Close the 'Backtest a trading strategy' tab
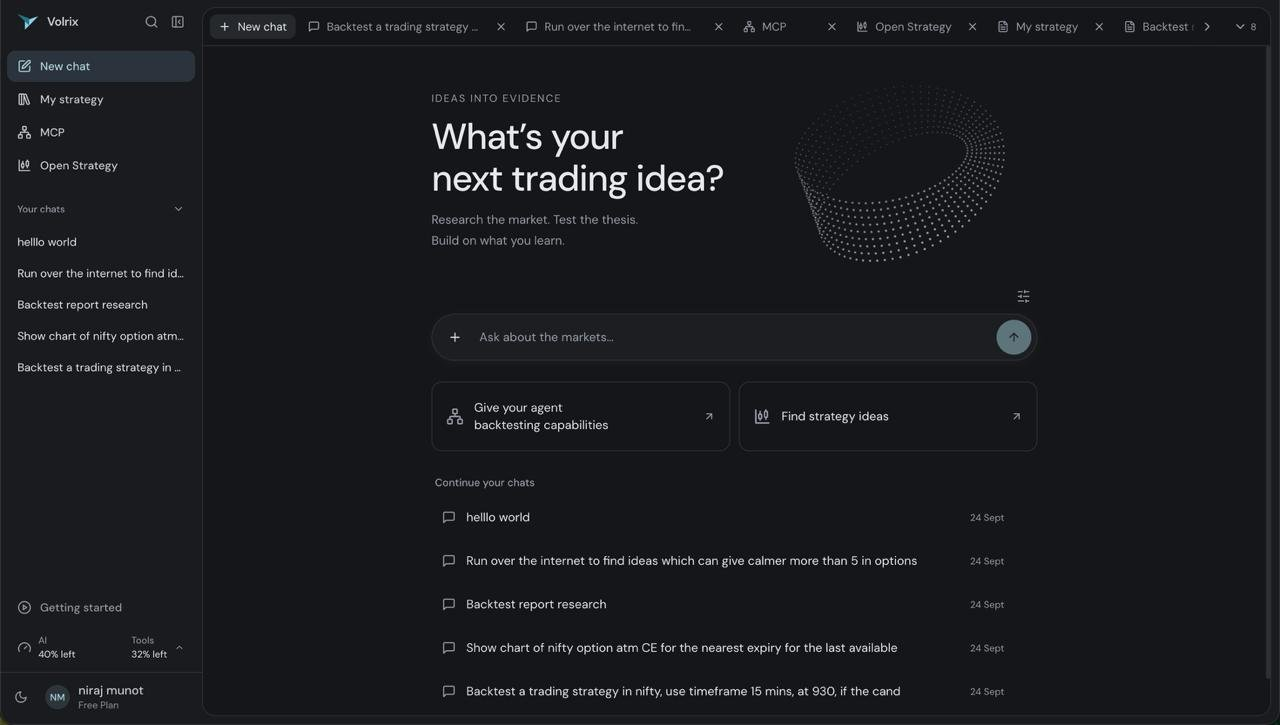 [x=501, y=27]
